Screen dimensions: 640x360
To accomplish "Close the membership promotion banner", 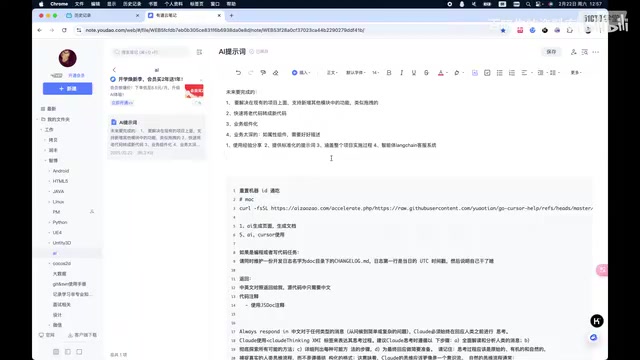I will point(201,81).
